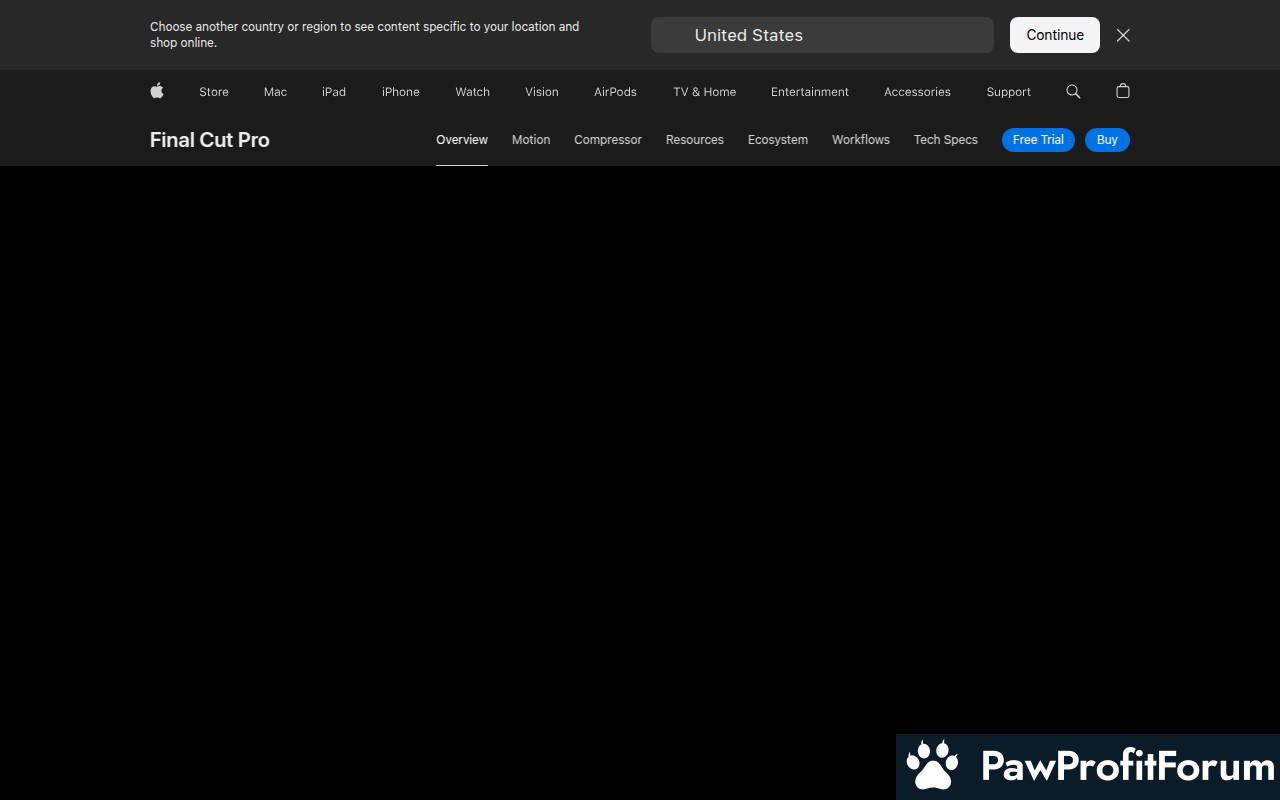Click the Final Cut Pro title link

tap(210, 140)
